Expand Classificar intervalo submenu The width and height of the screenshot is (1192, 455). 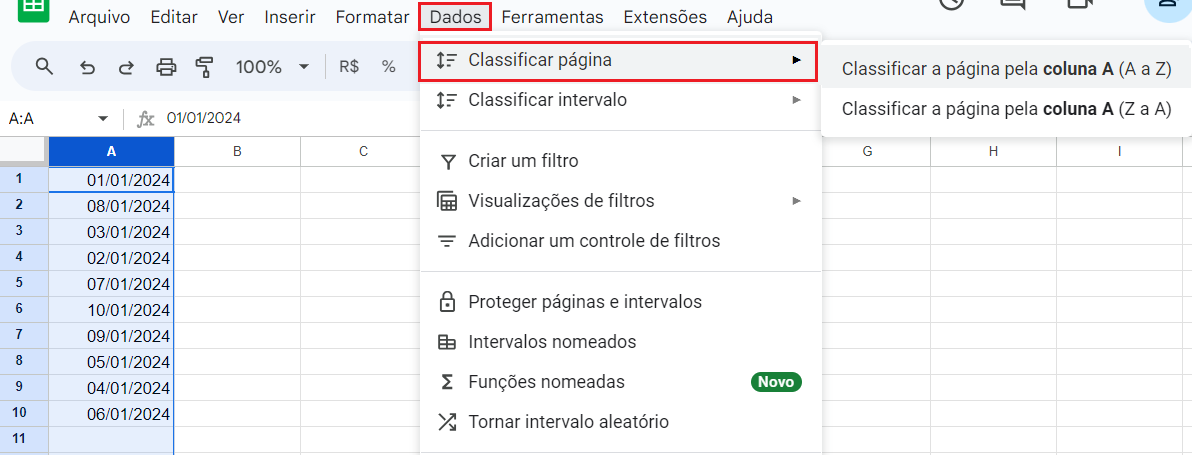[620, 100]
